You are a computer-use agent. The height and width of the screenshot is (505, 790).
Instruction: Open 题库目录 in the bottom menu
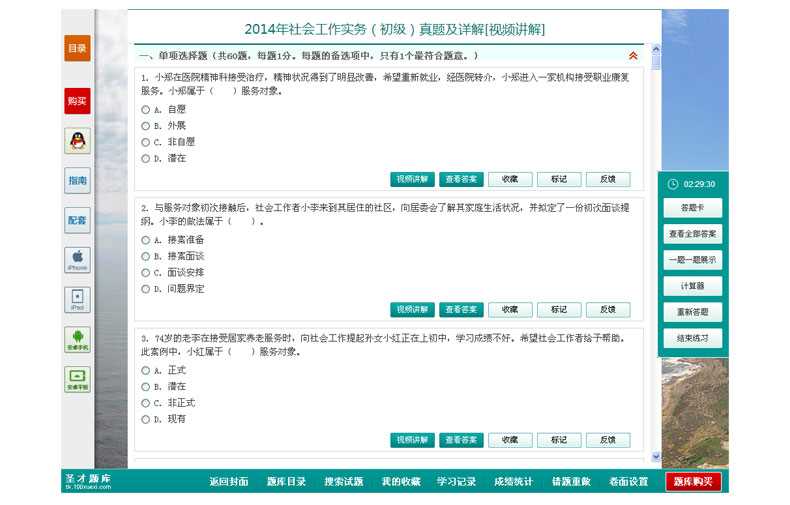[286, 481]
